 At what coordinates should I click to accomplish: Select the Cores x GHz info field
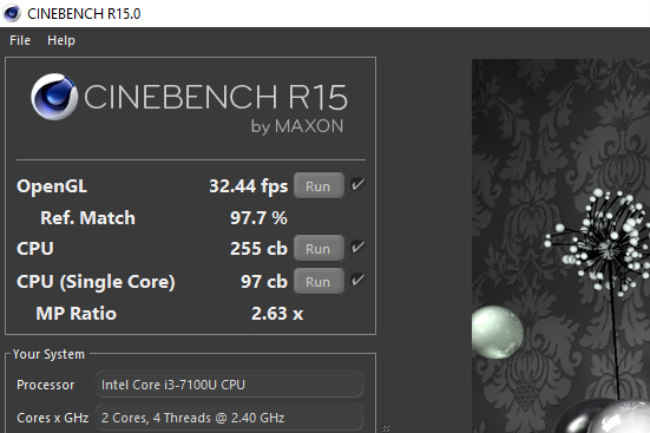pos(230,417)
